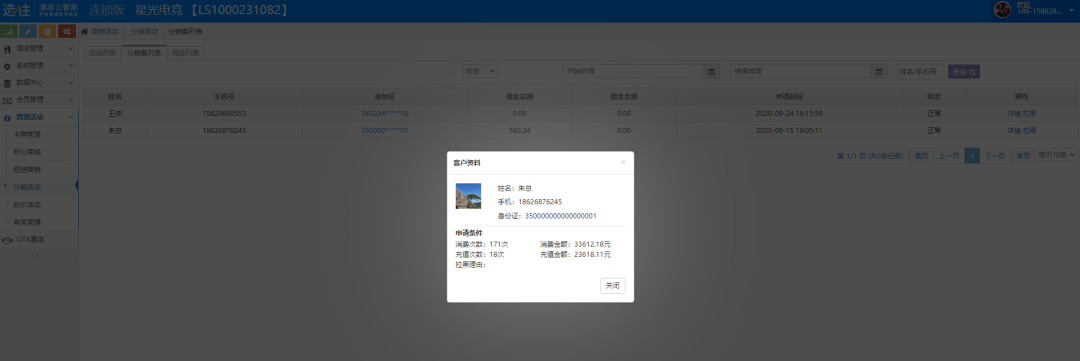Switch to the 佣金列表 tab
This screenshot has height=361, width=1080.
pyautogui.click(x=185, y=53)
